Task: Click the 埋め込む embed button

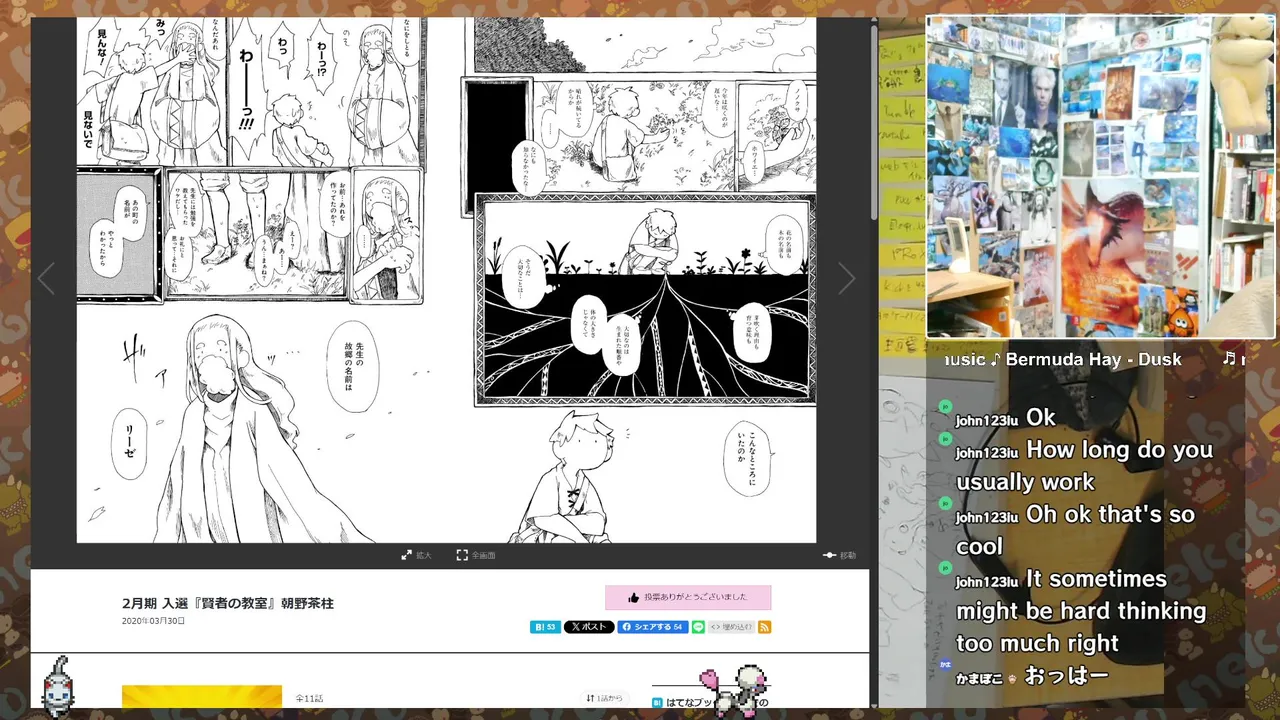Action: (731, 627)
